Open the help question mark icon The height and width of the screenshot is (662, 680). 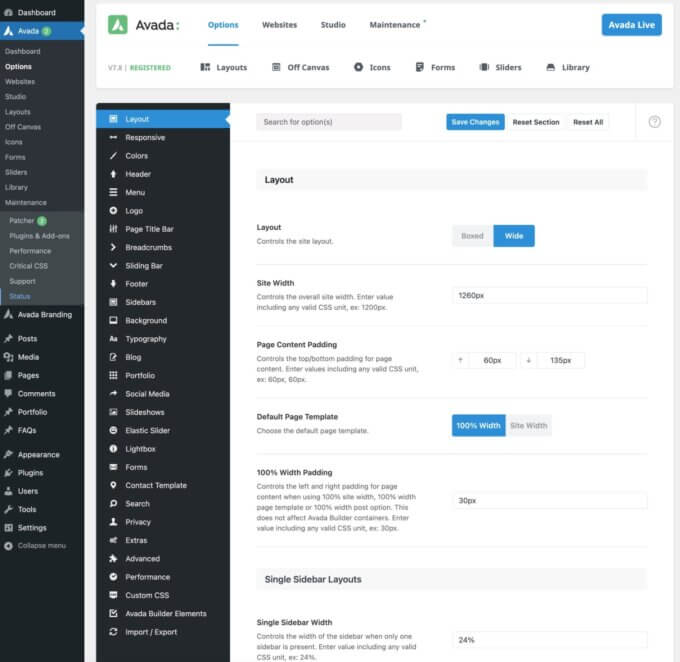pos(654,122)
